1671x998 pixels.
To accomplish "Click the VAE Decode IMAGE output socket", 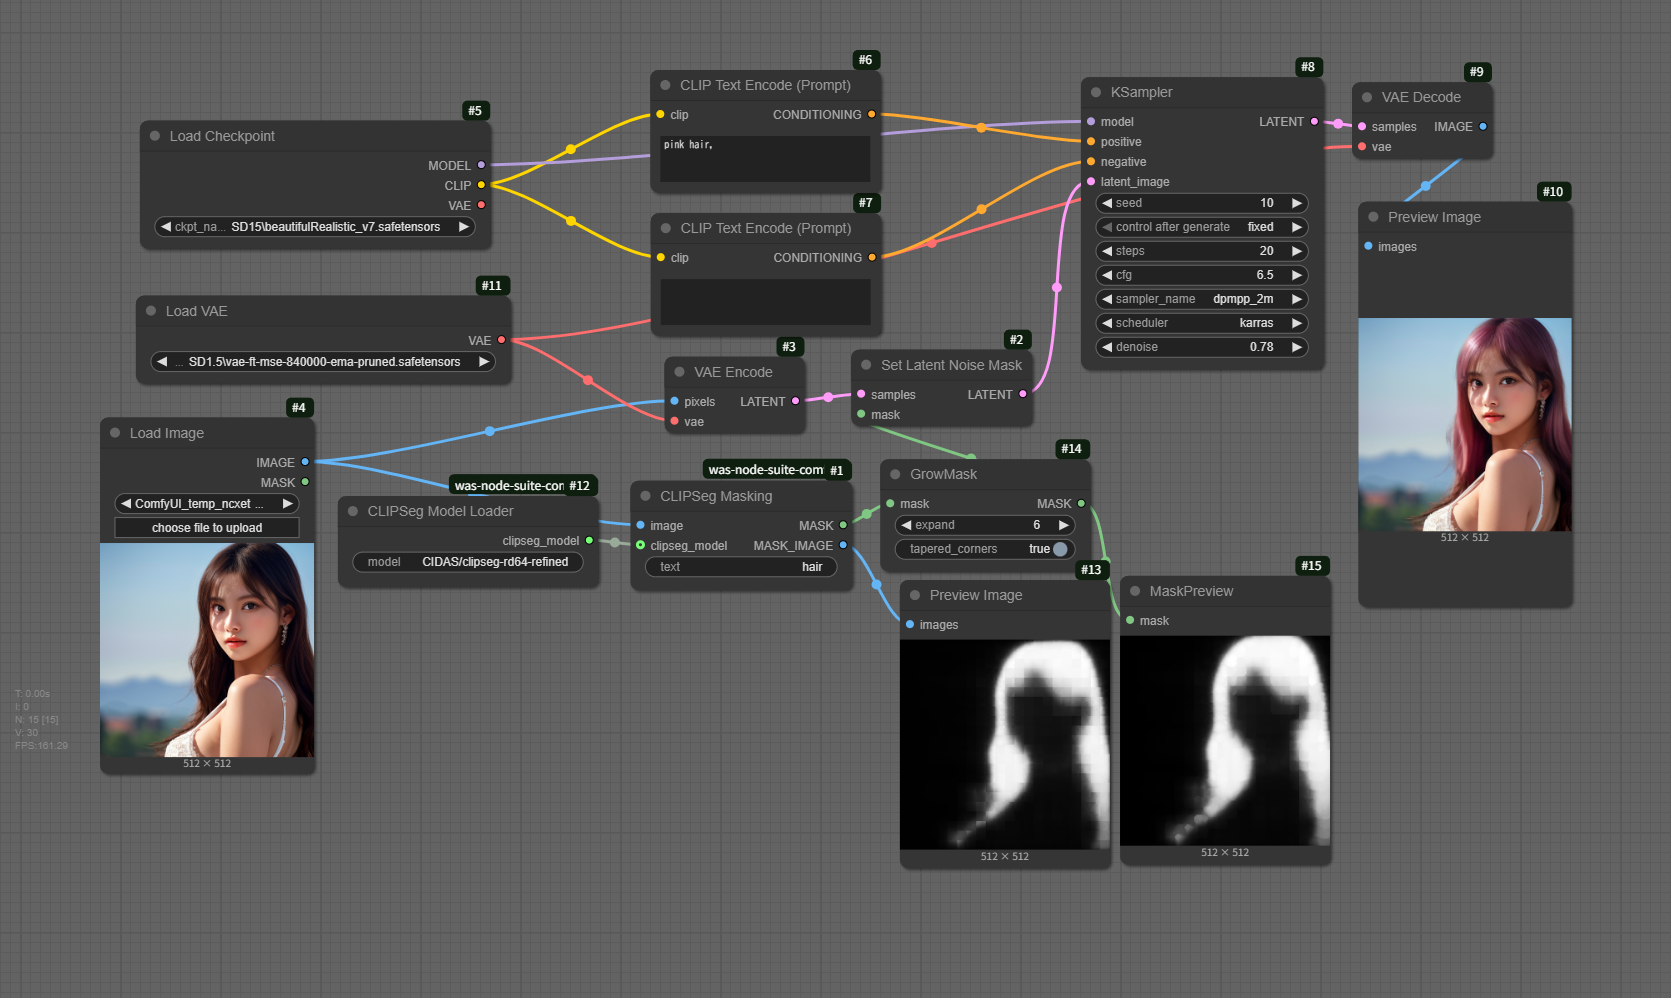I will point(1482,127).
